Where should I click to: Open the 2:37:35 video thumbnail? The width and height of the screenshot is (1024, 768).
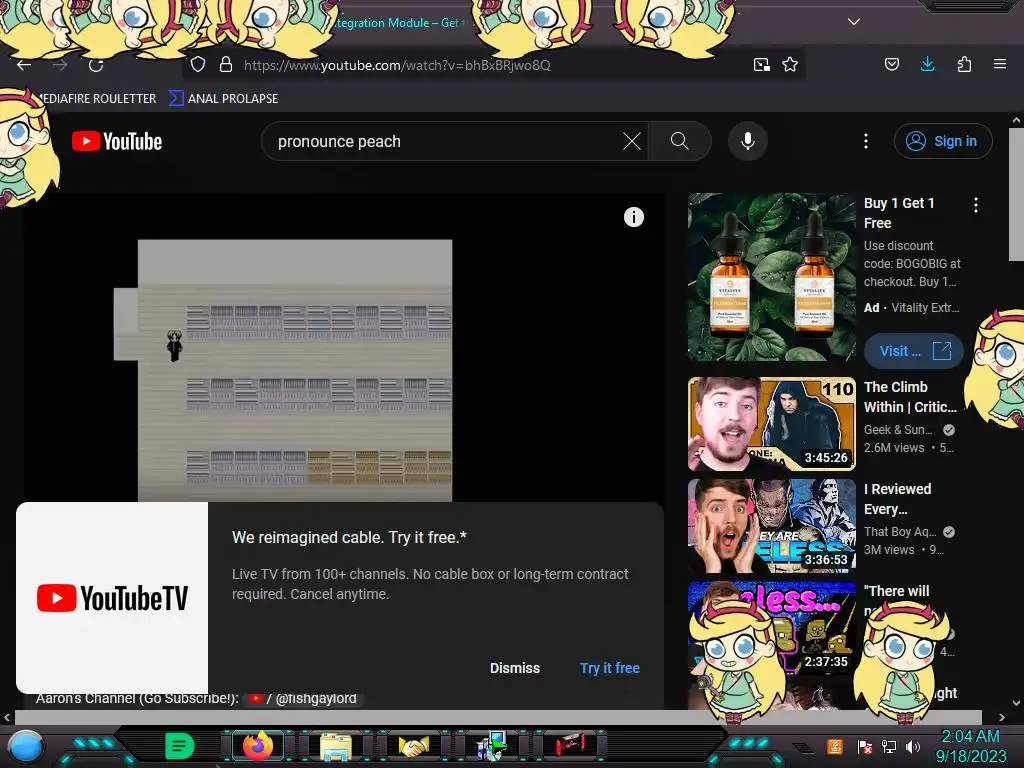click(771, 628)
